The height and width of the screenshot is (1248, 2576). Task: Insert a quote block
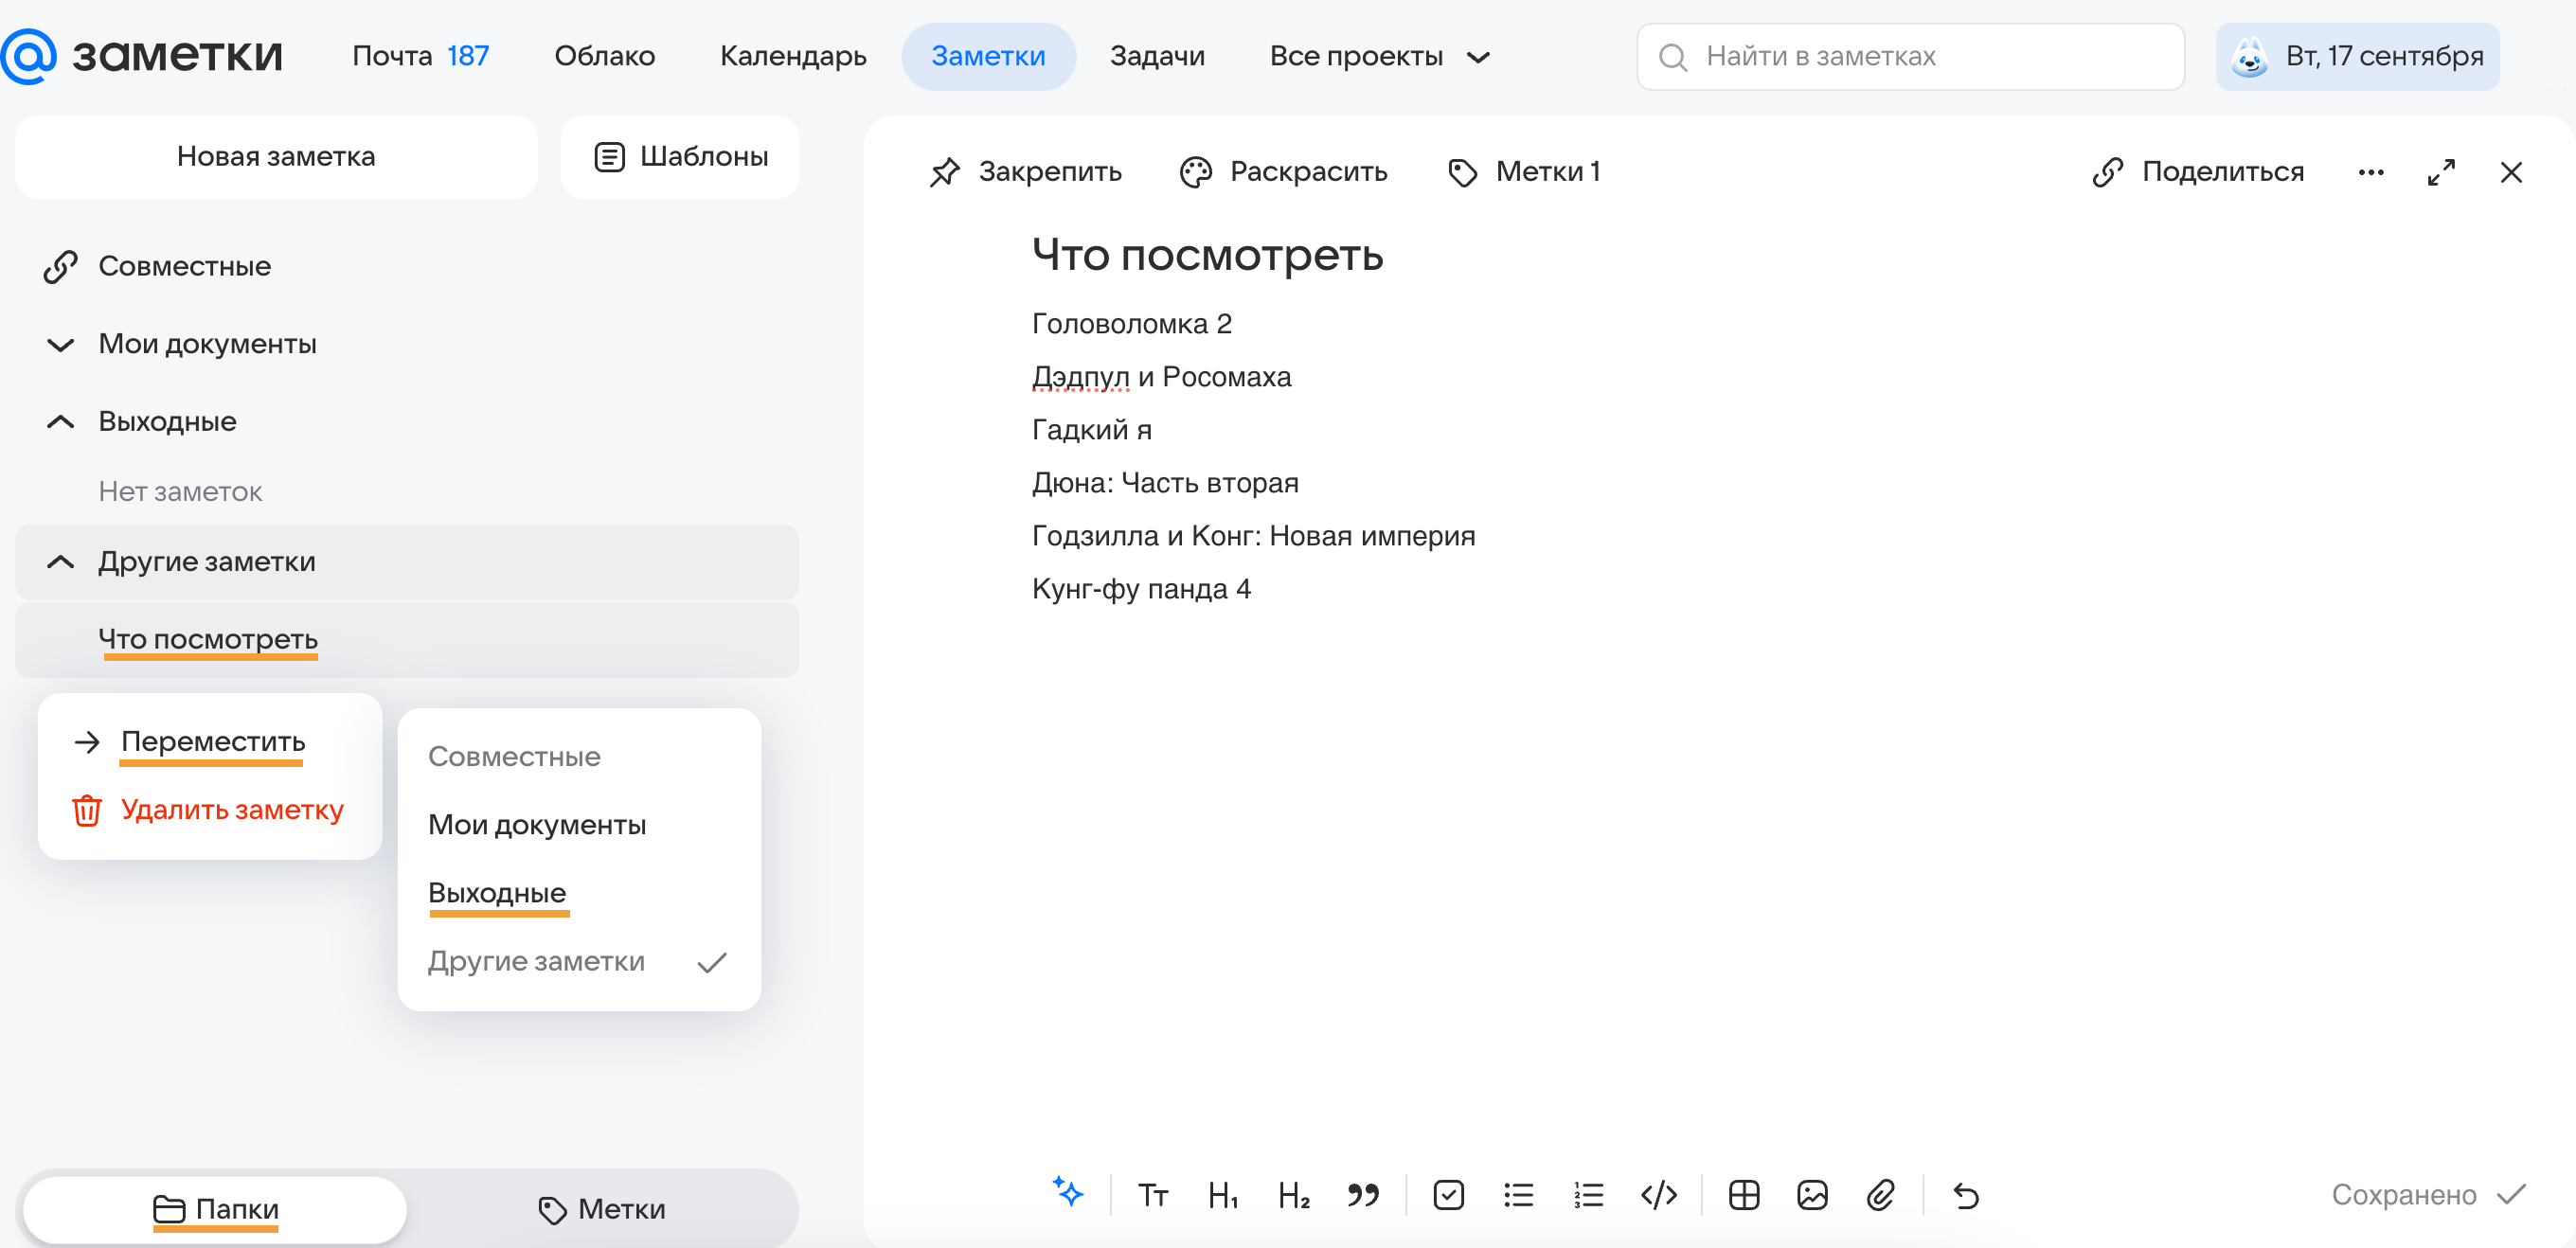click(x=1363, y=1195)
